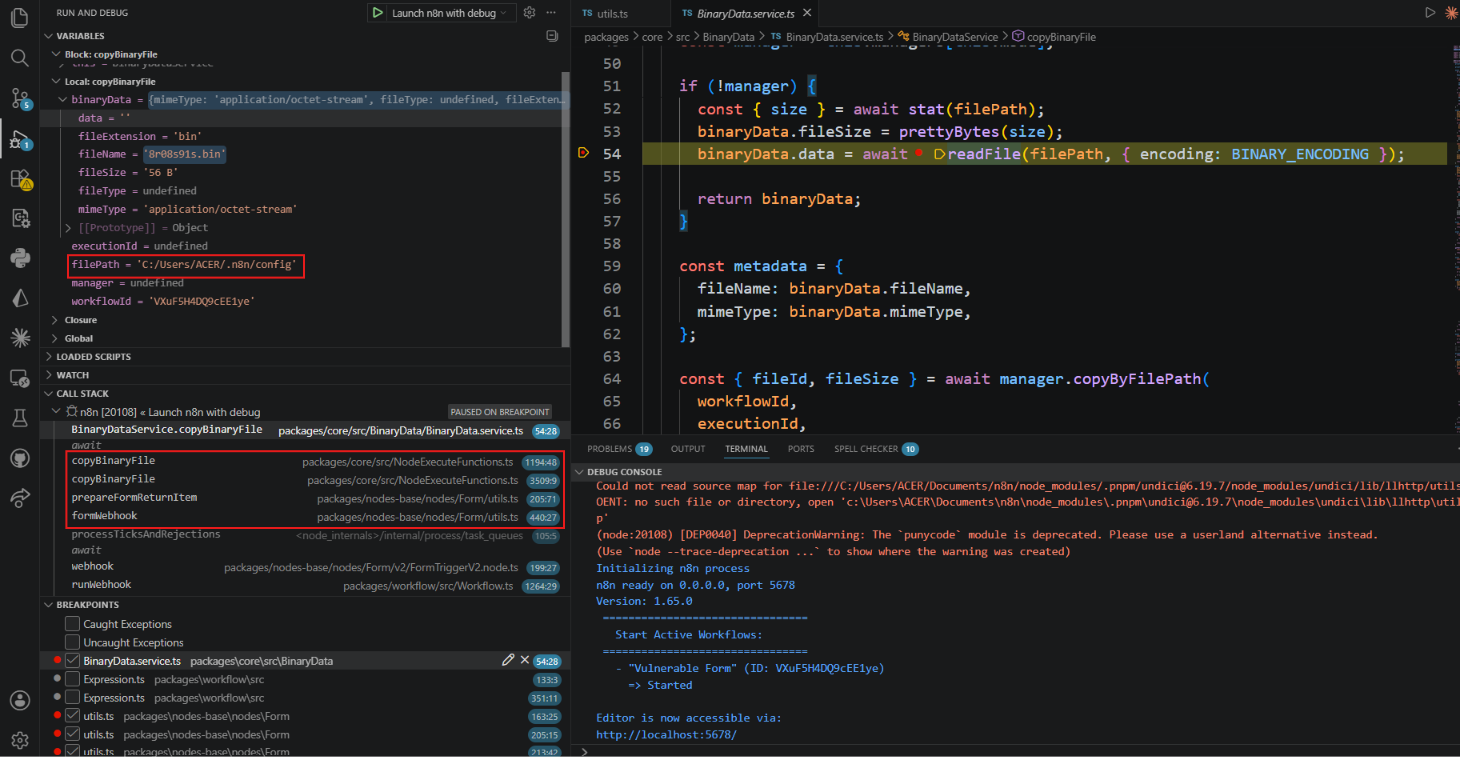Open the Search view in activity bar
1460x757 pixels.
tap(19, 57)
